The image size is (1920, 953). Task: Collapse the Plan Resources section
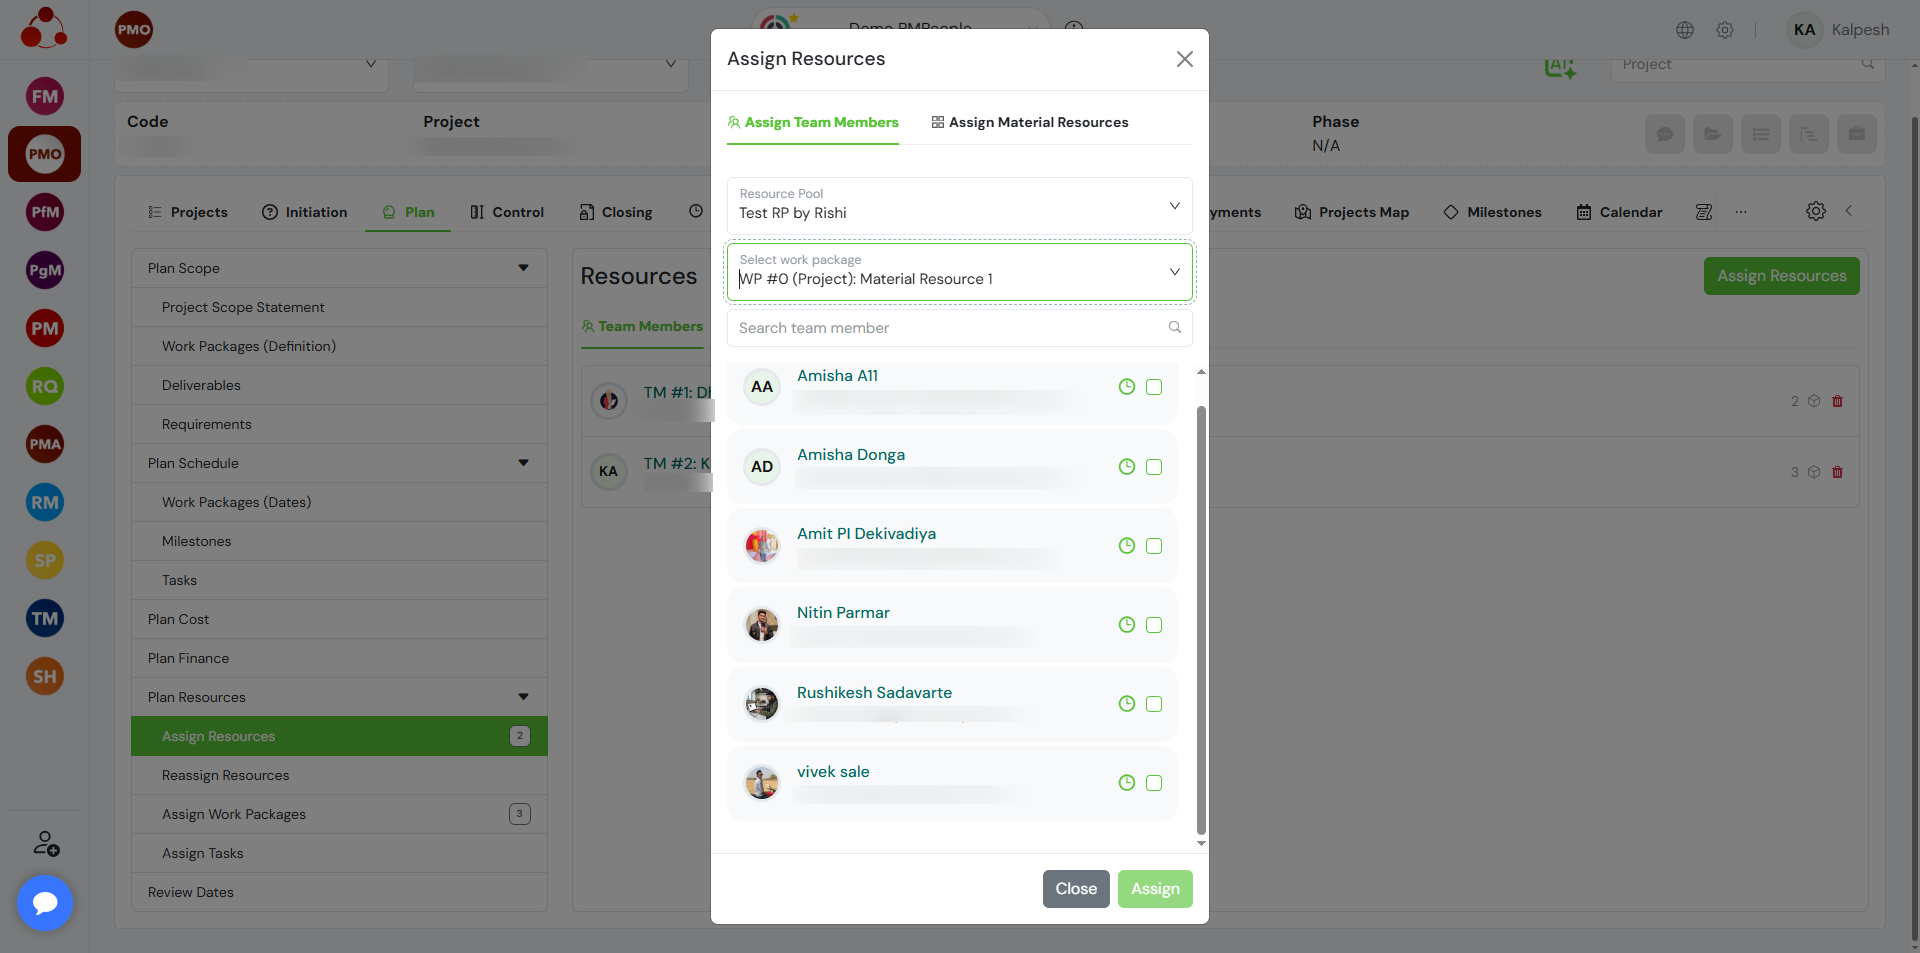click(523, 697)
